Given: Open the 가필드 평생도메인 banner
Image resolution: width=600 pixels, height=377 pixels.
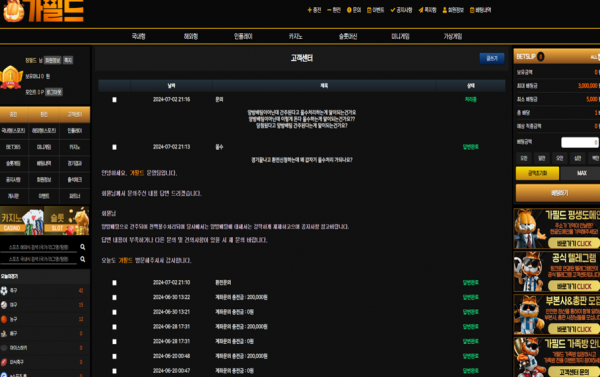Looking at the screenshot, I should [557, 229].
